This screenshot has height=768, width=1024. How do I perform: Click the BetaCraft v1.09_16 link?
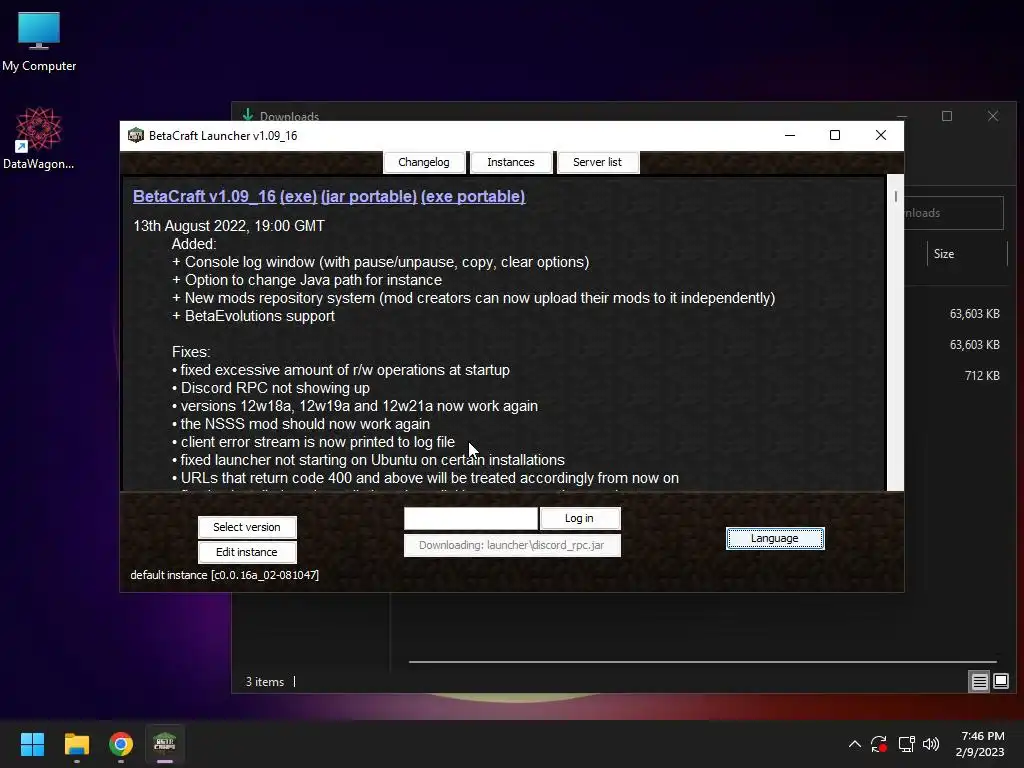tap(204, 197)
